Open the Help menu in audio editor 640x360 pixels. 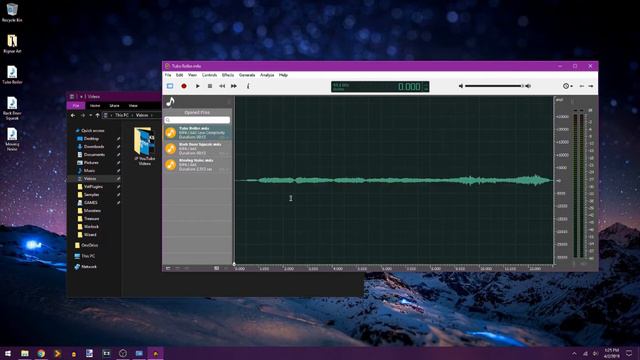coord(283,75)
